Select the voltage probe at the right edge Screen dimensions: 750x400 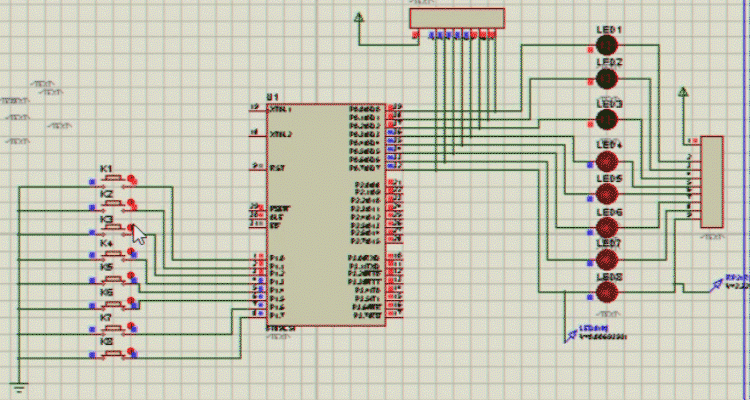(x=717, y=285)
